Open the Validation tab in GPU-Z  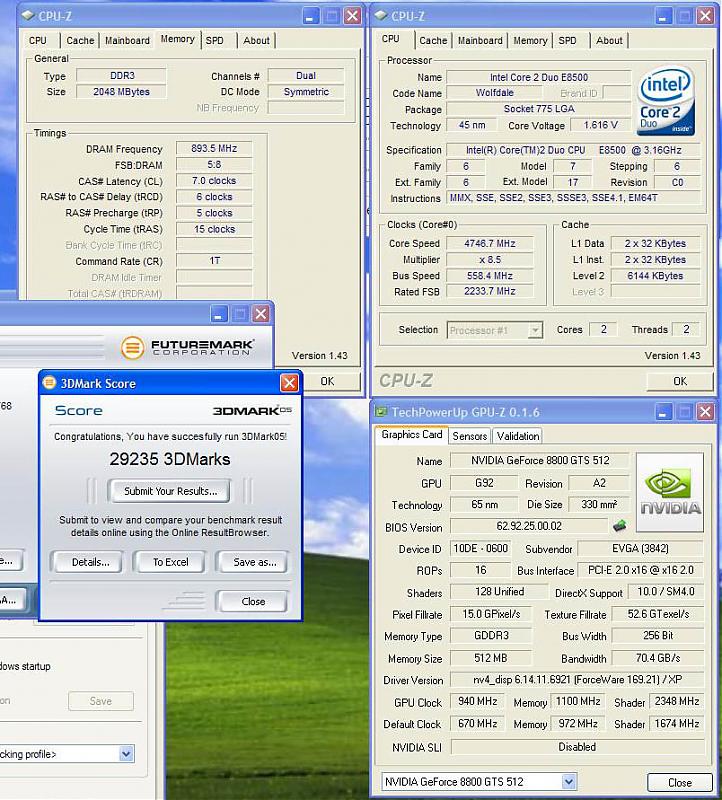[518, 436]
